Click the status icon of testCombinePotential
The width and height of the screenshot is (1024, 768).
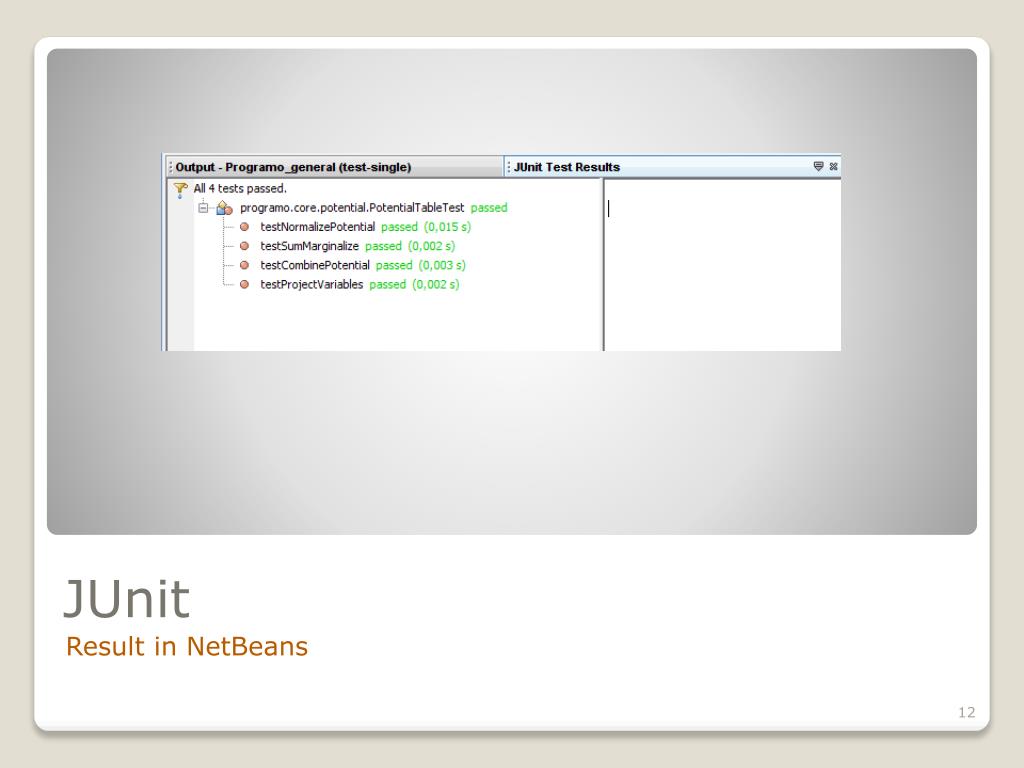[x=244, y=265]
